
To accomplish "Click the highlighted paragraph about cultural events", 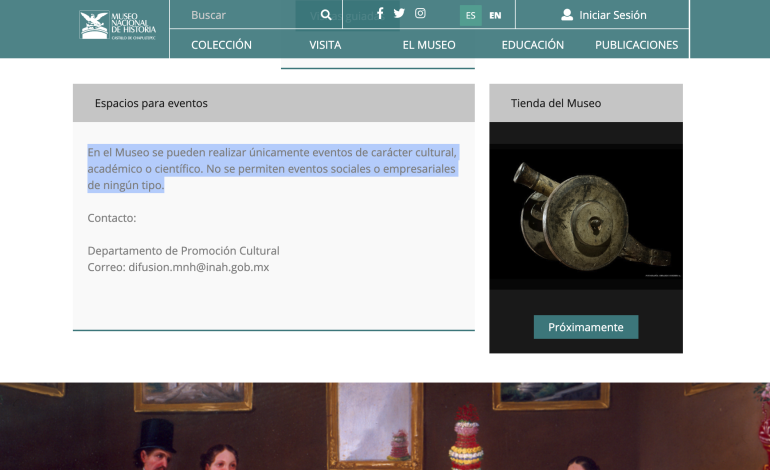I will coord(273,168).
